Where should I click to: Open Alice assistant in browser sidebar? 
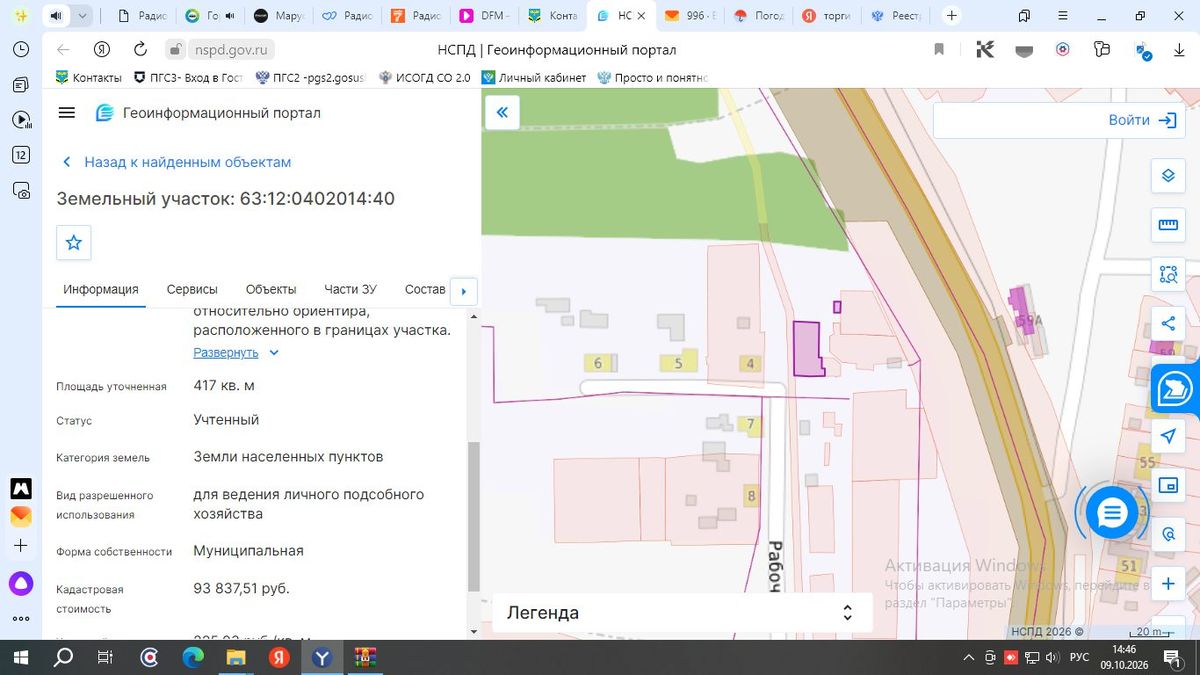click(x=21, y=584)
